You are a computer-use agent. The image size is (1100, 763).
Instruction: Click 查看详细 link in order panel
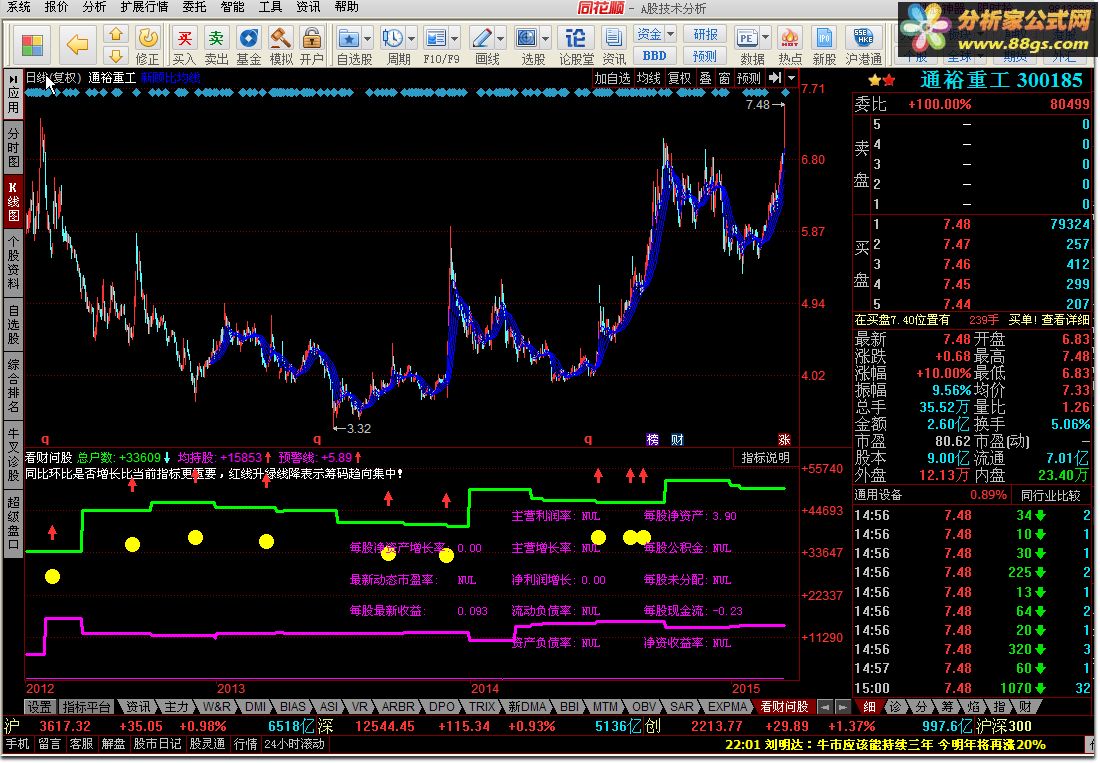(1065, 320)
